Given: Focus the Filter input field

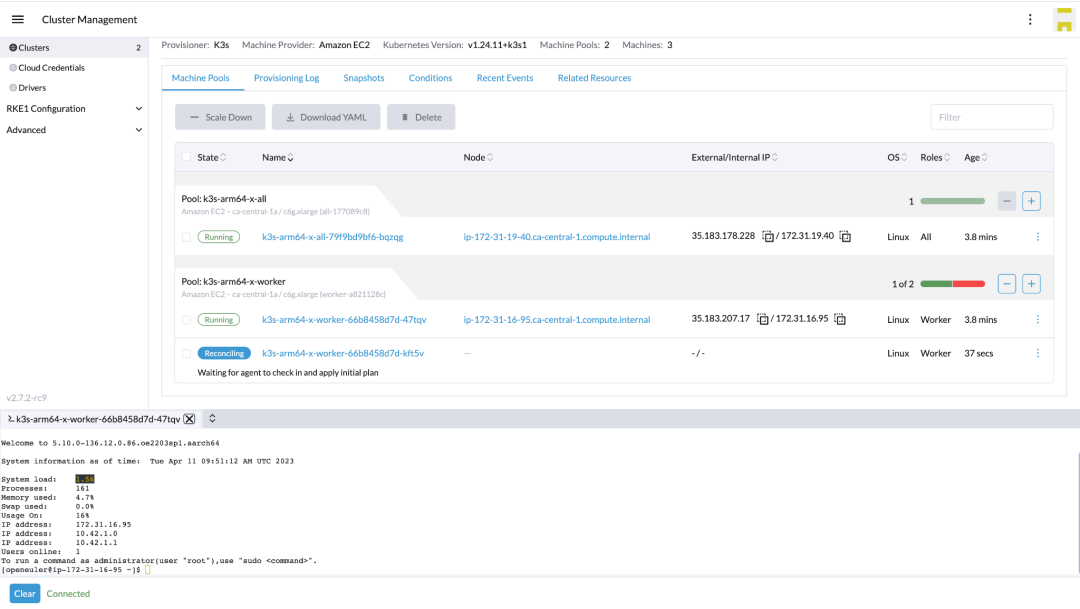Looking at the screenshot, I should (x=991, y=117).
